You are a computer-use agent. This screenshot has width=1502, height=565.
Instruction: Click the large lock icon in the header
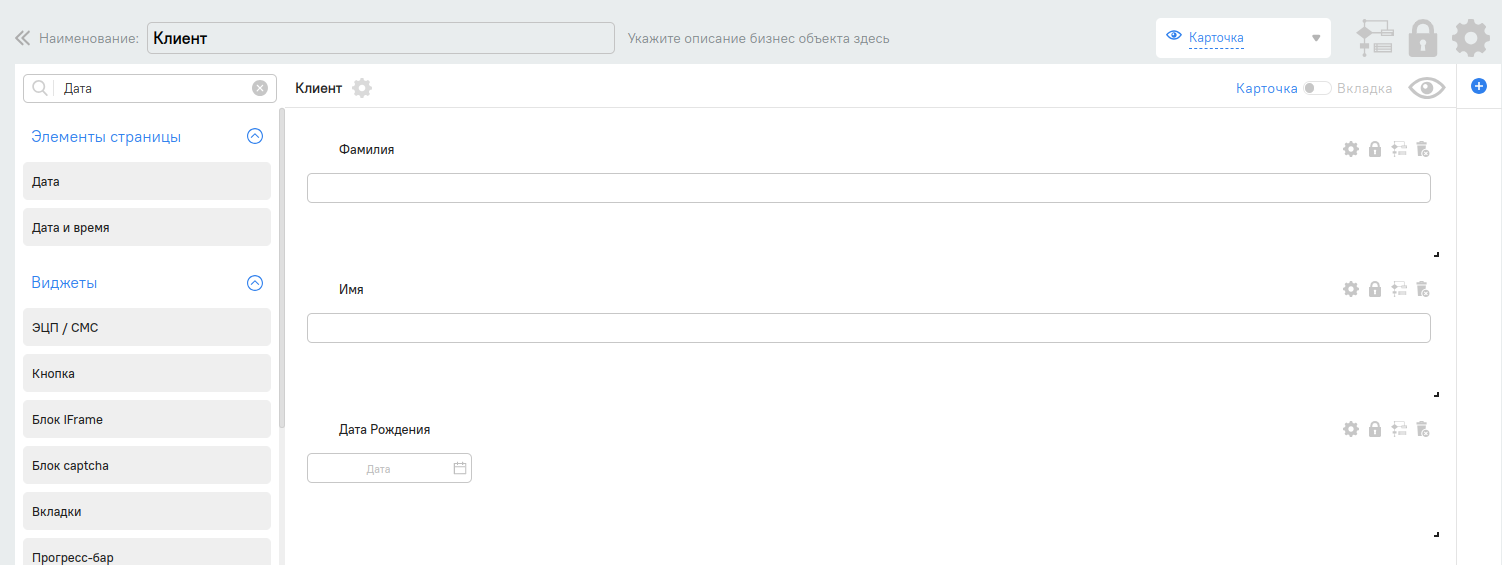pos(1422,38)
